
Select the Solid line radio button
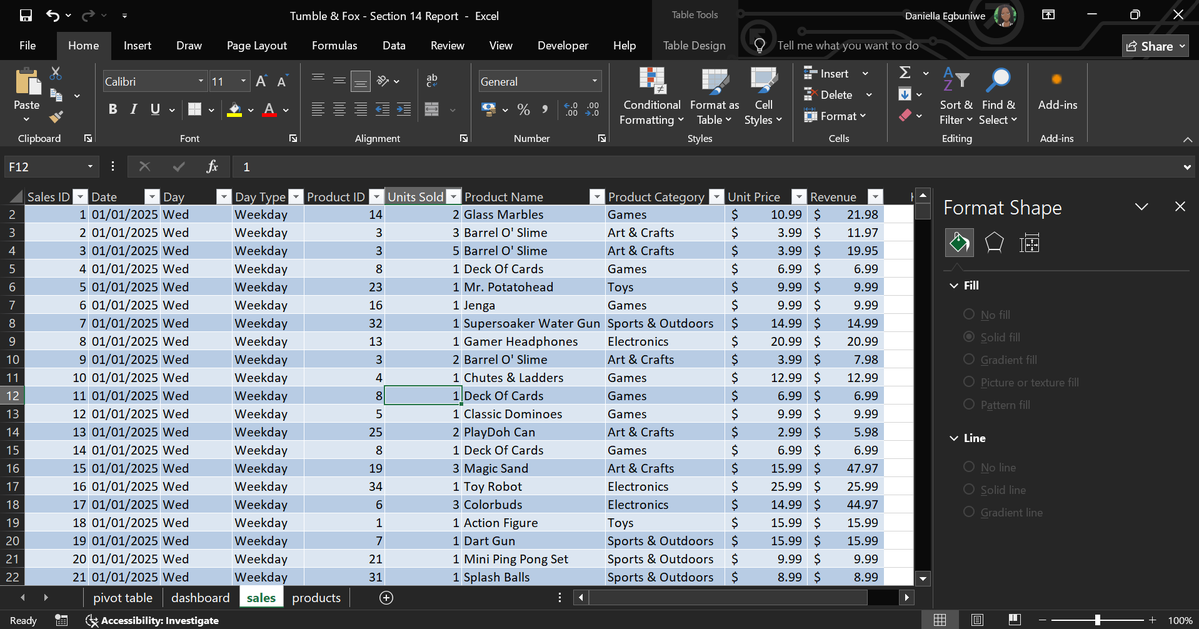[x=969, y=489]
